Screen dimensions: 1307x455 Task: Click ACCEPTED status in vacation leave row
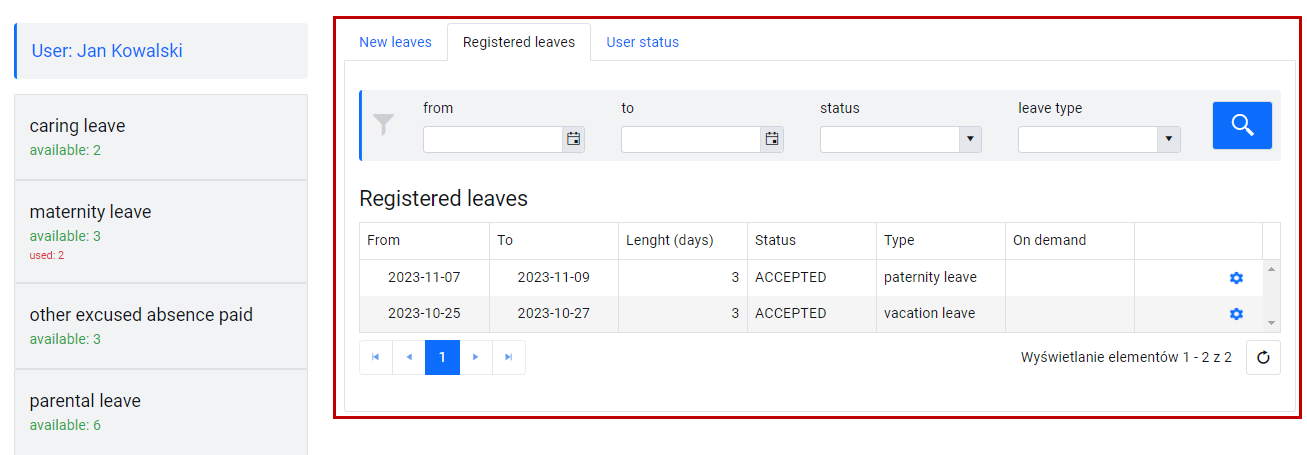point(812,314)
